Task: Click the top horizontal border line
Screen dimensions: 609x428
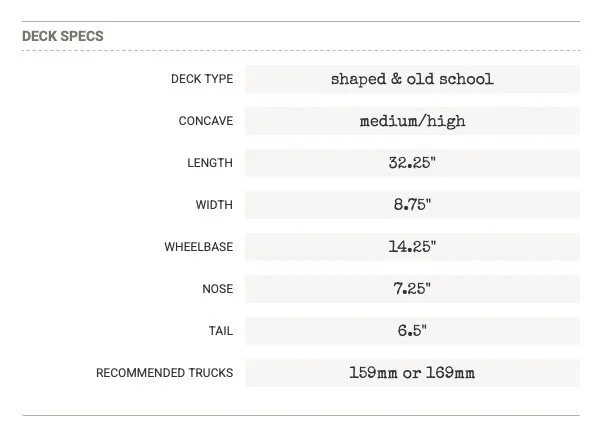Action: point(301,21)
